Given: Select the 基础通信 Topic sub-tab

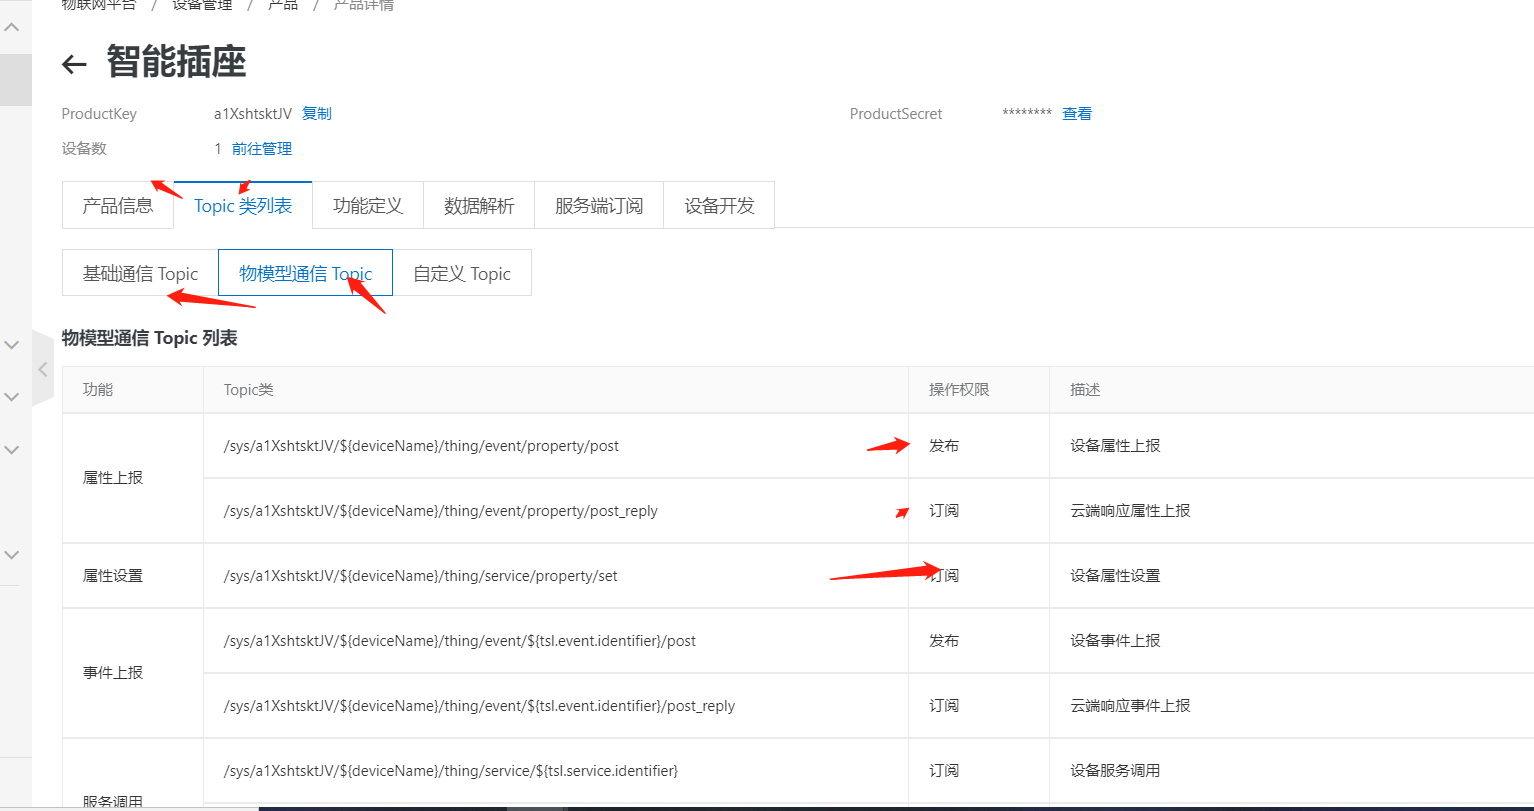Looking at the screenshot, I should tap(140, 273).
